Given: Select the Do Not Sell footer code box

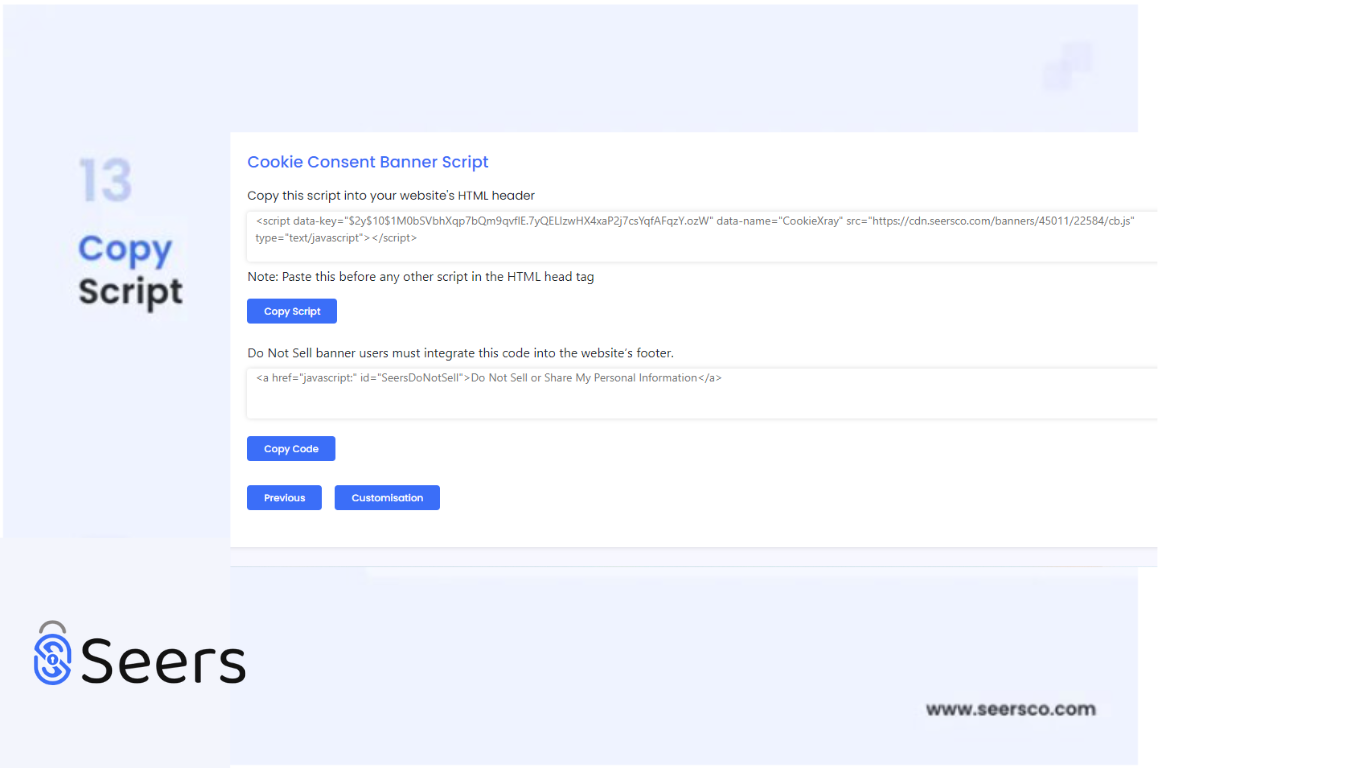Looking at the screenshot, I should [x=702, y=393].
